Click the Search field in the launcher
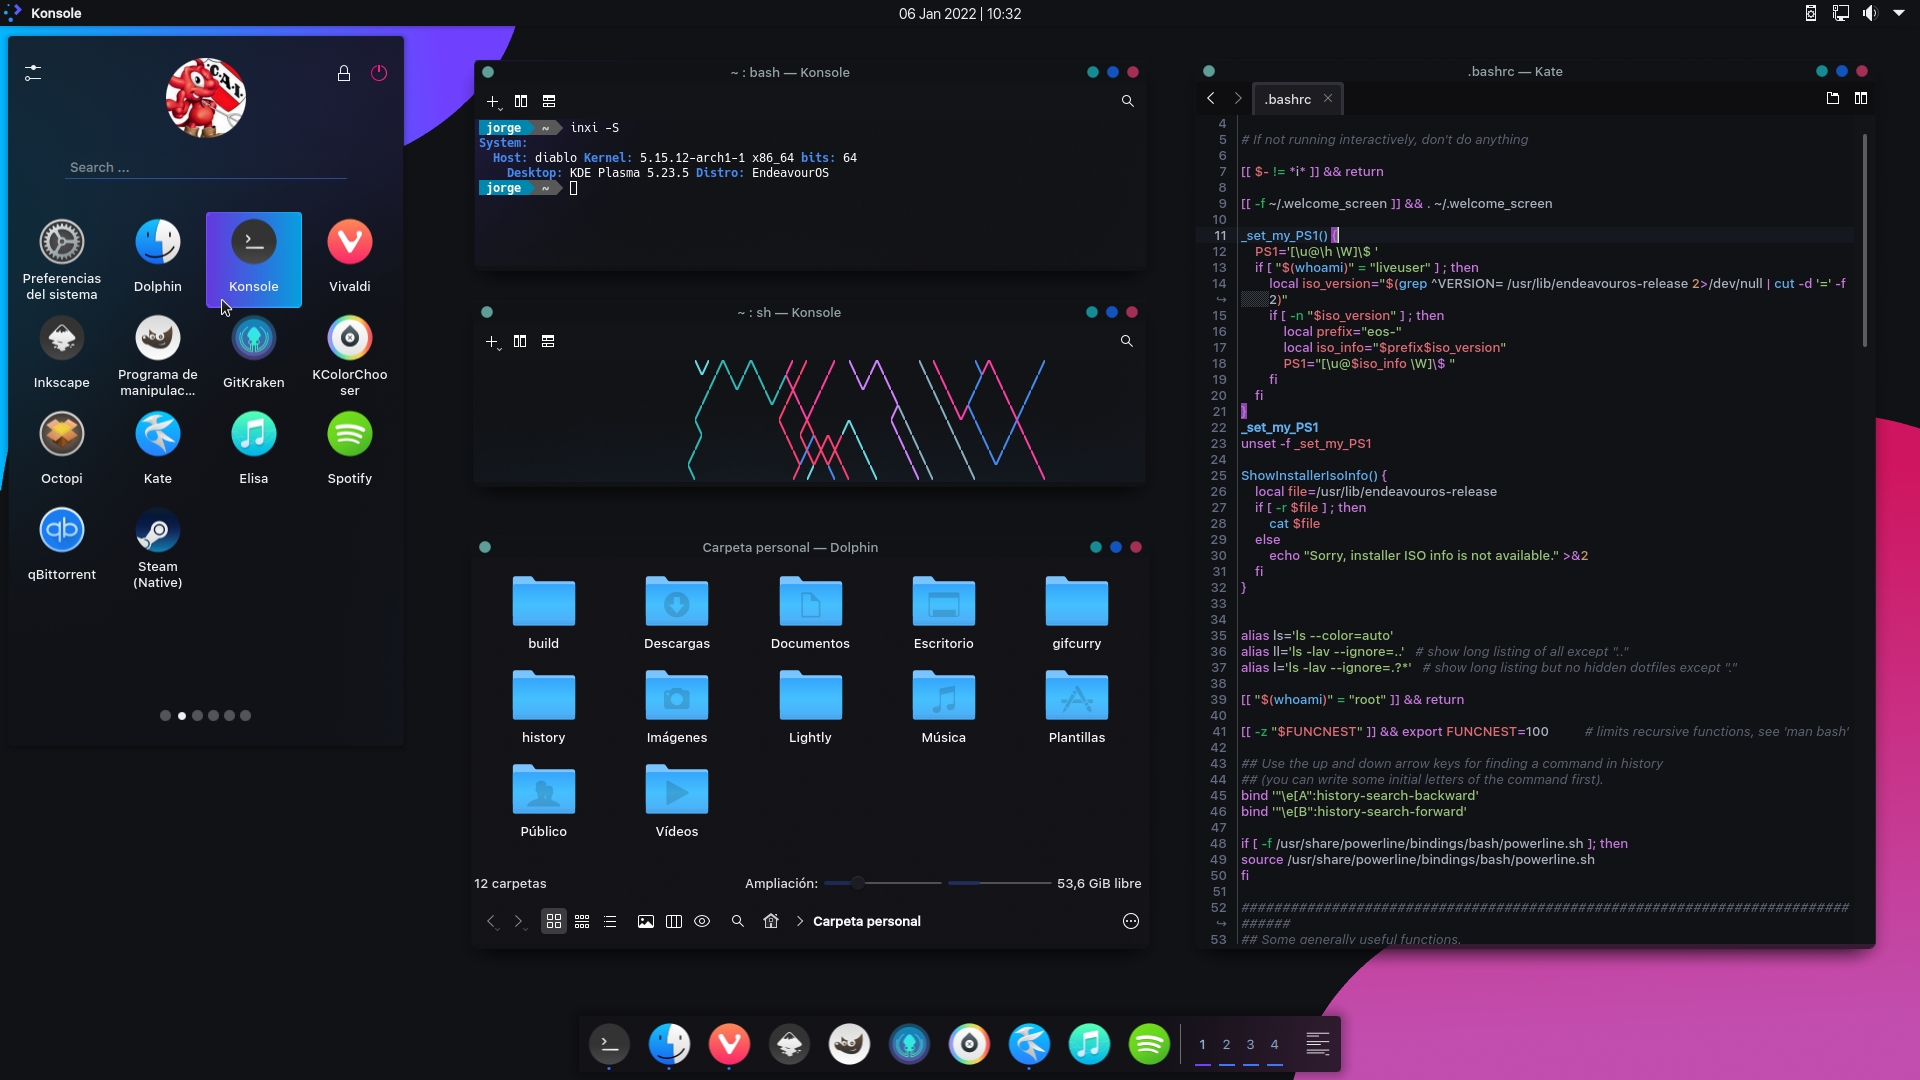 (207, 167)
